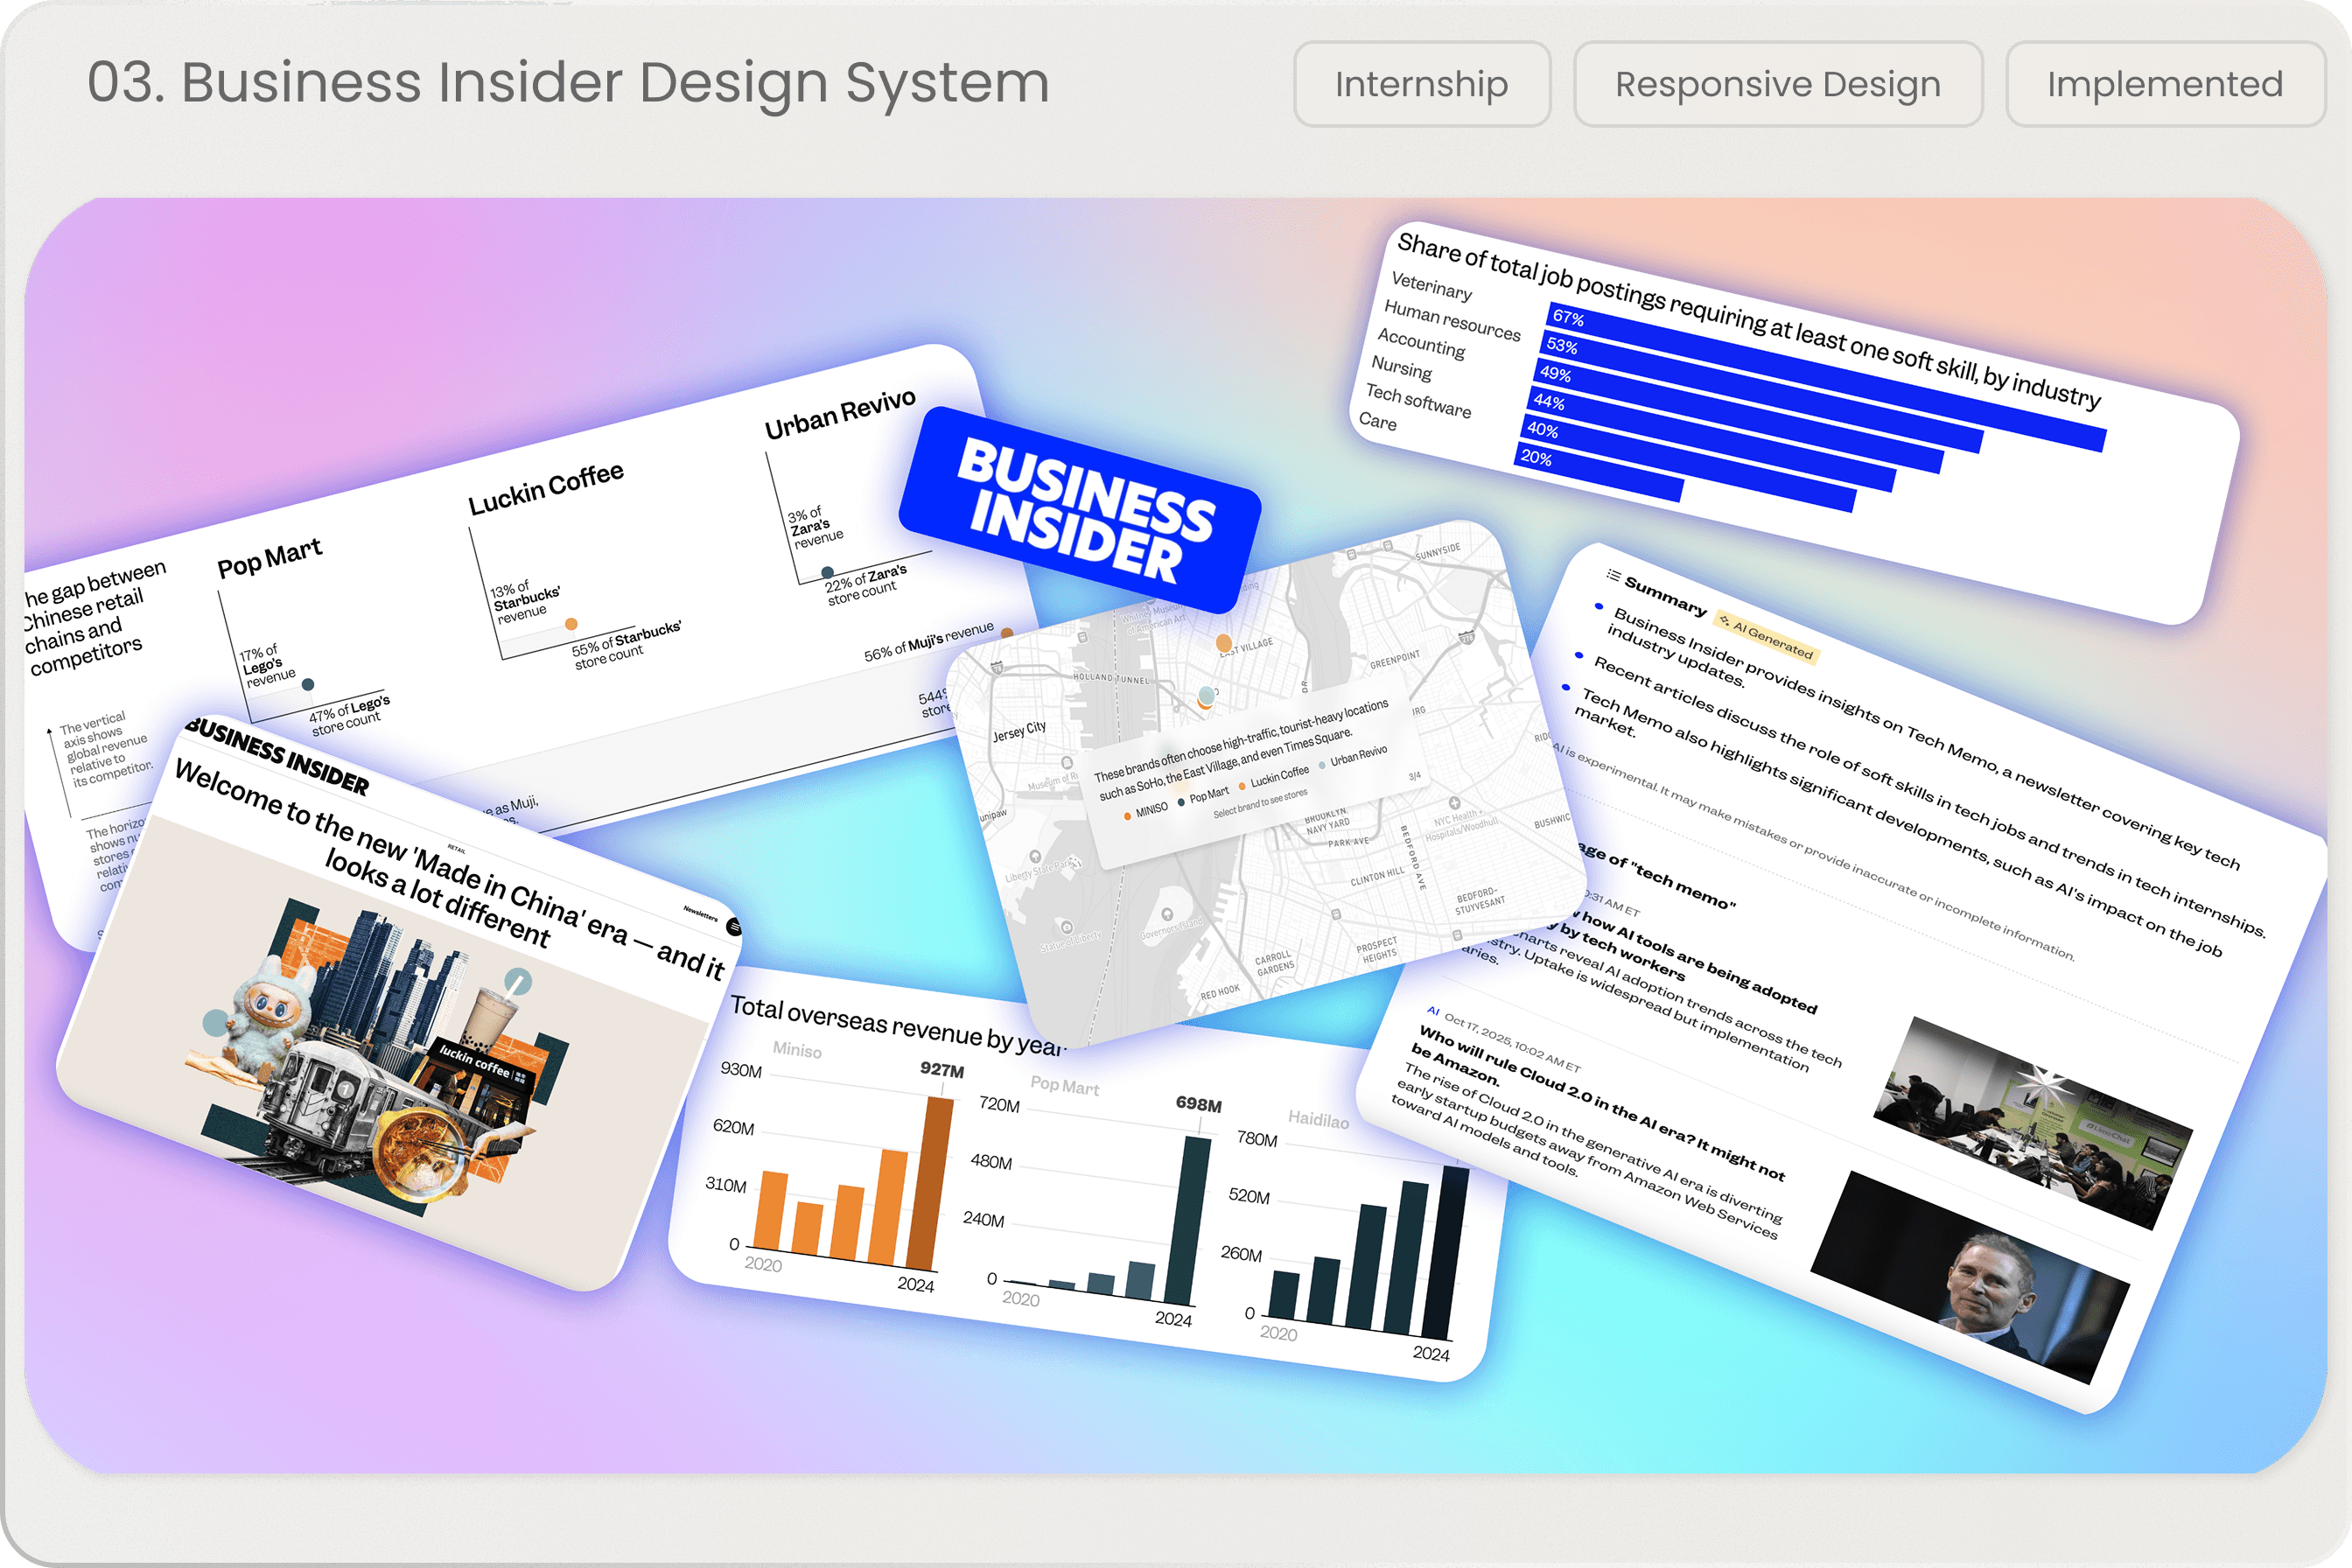2352x1568 pixels.
Task: Click the Implemented tag
Action: point(2165,84)
